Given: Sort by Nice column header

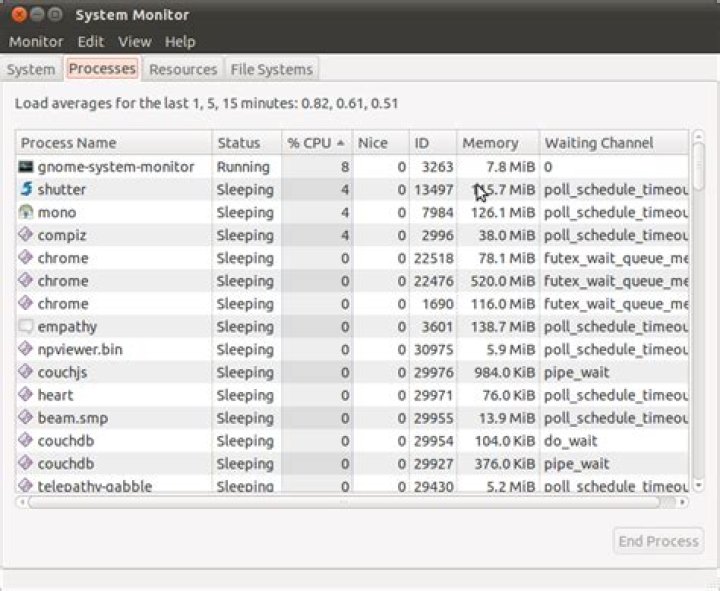Looking at the screenshot, I should tap(381, 143).
